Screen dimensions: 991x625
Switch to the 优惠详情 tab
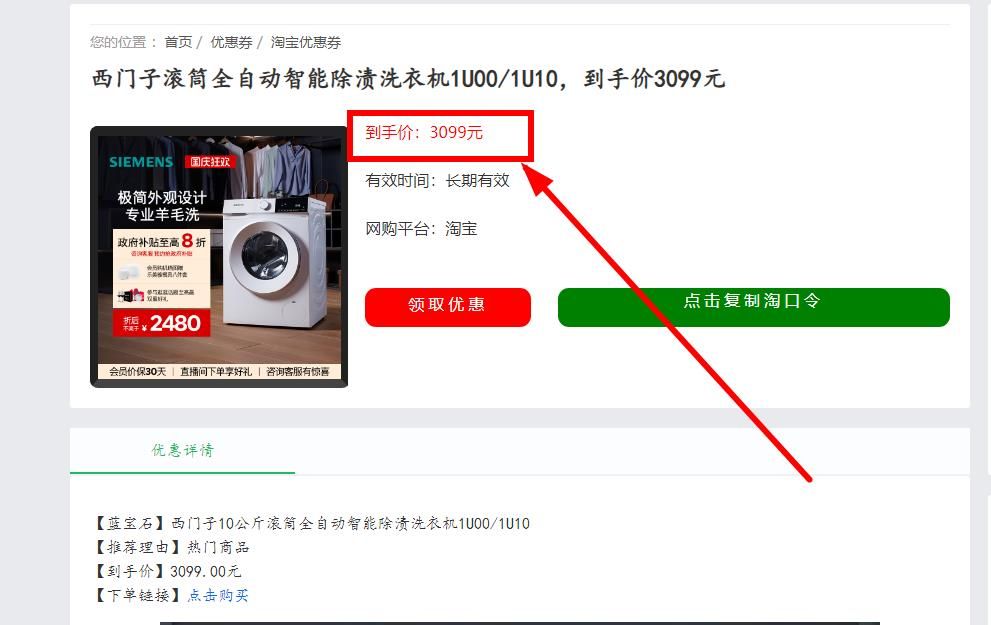coord(182,450)
